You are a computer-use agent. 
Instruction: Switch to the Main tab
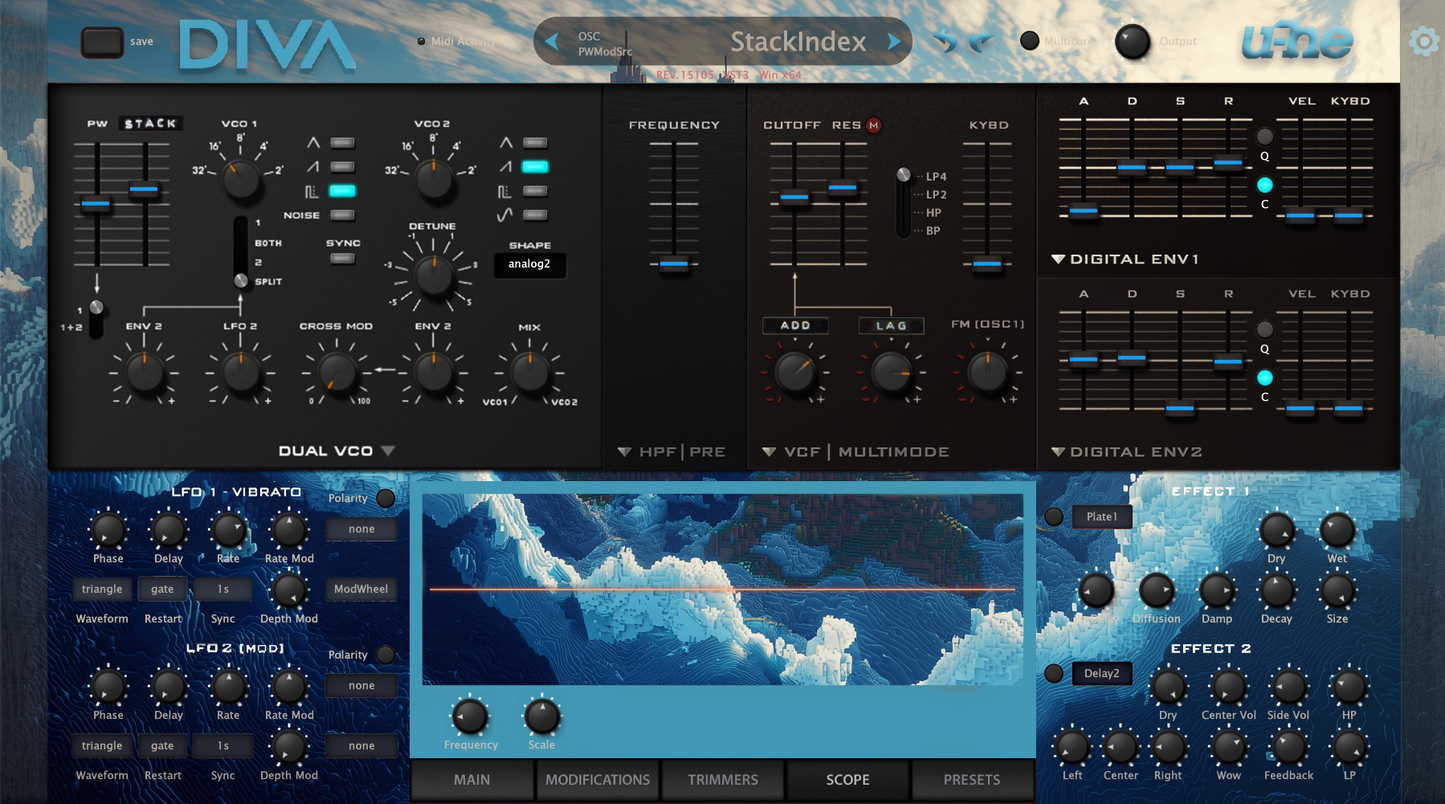472,780
